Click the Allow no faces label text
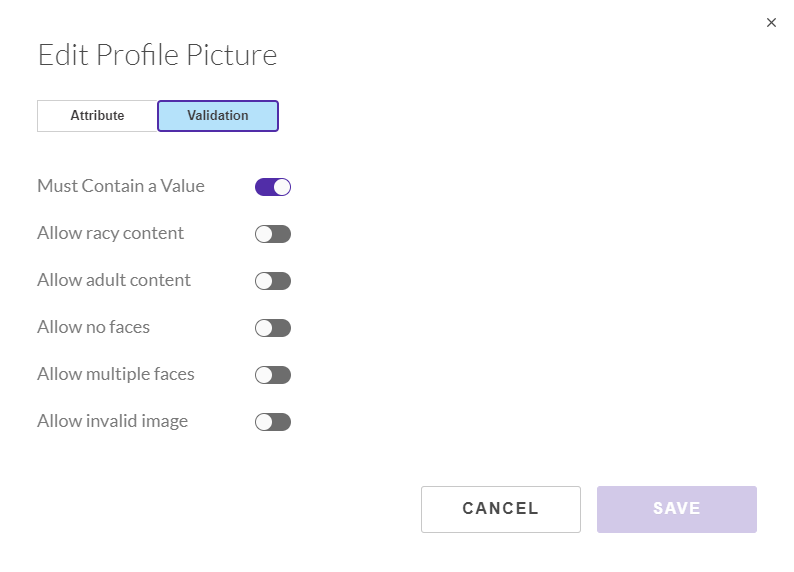The image size is (794, 572). tap(94, 327)
